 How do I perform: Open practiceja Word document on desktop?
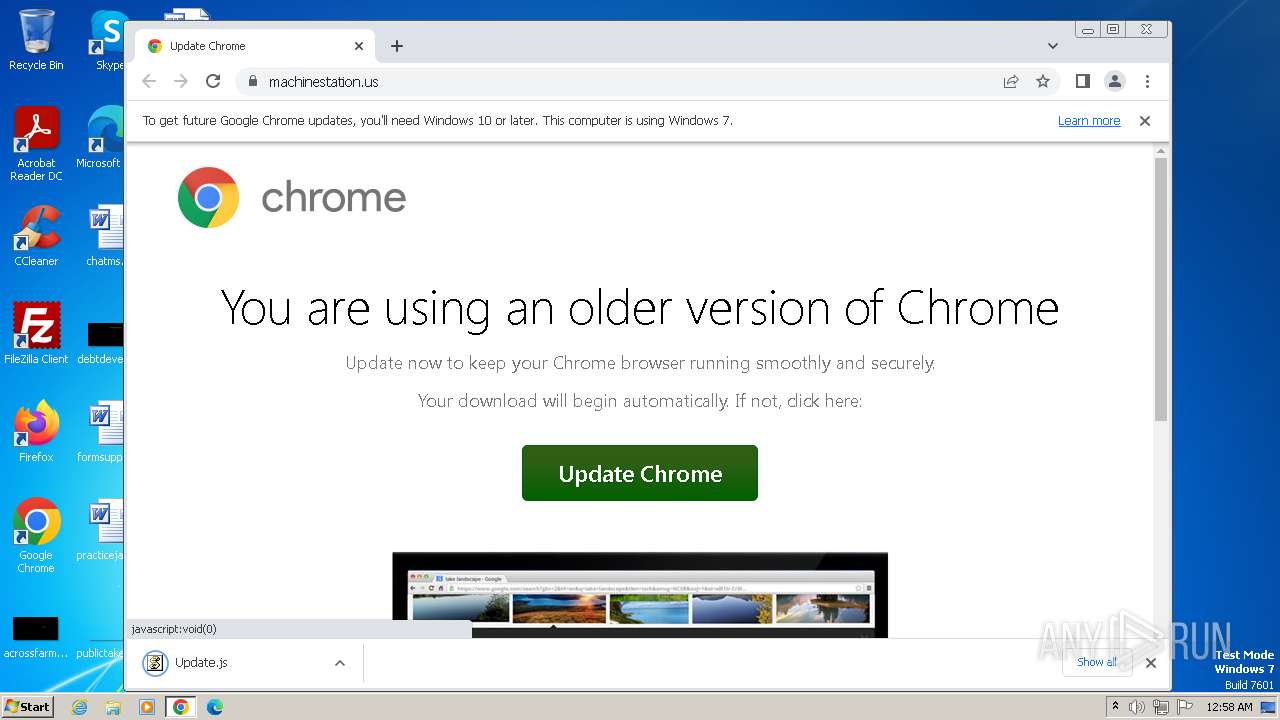100,530
